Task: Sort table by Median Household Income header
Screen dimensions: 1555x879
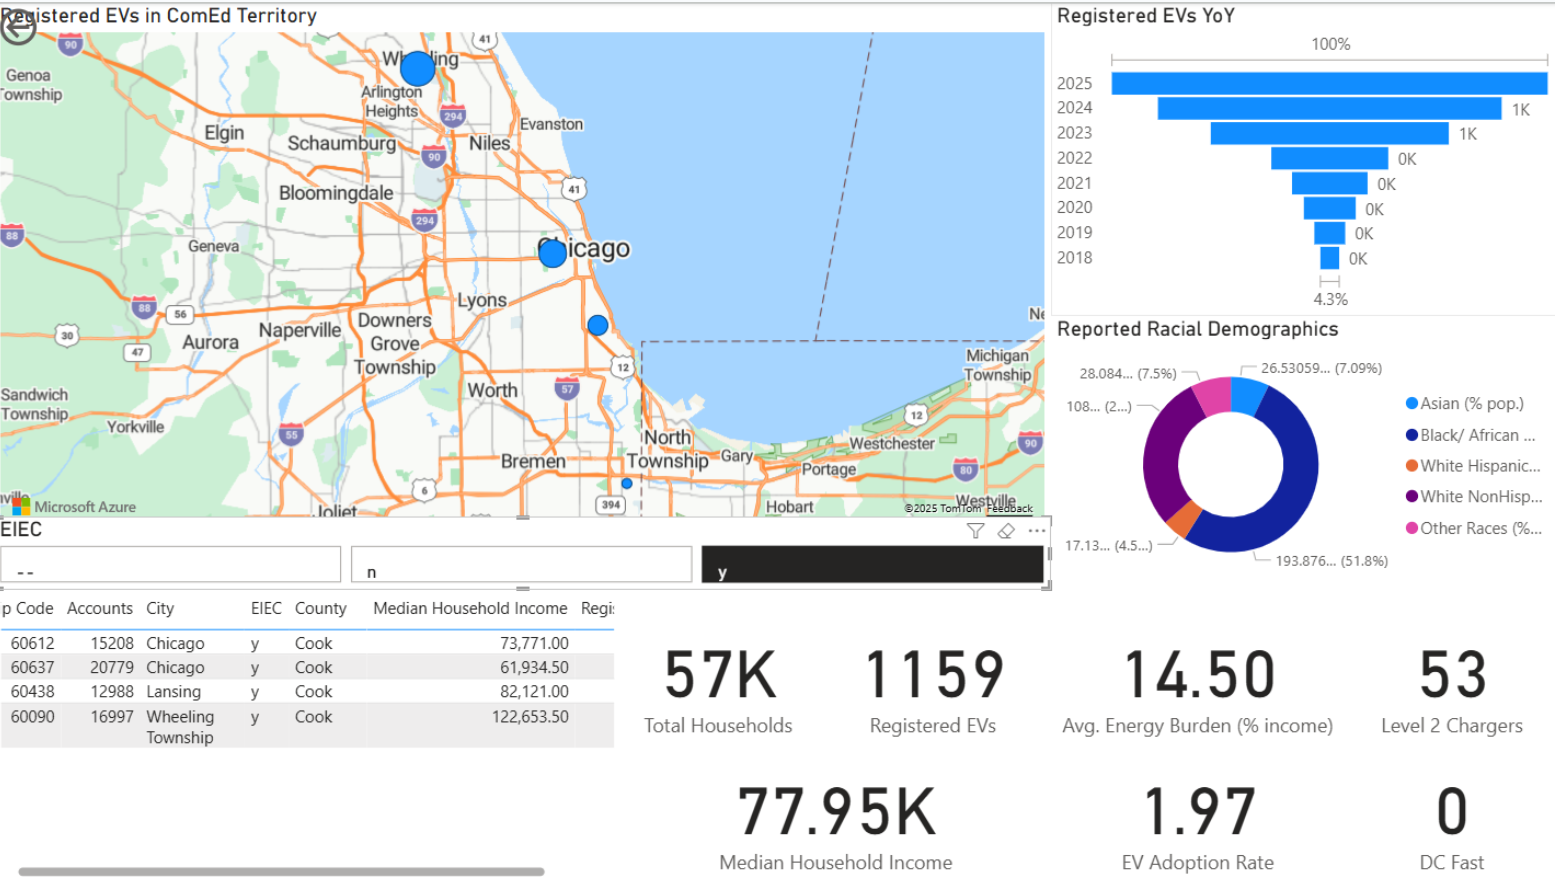Action: coord(470,608)
